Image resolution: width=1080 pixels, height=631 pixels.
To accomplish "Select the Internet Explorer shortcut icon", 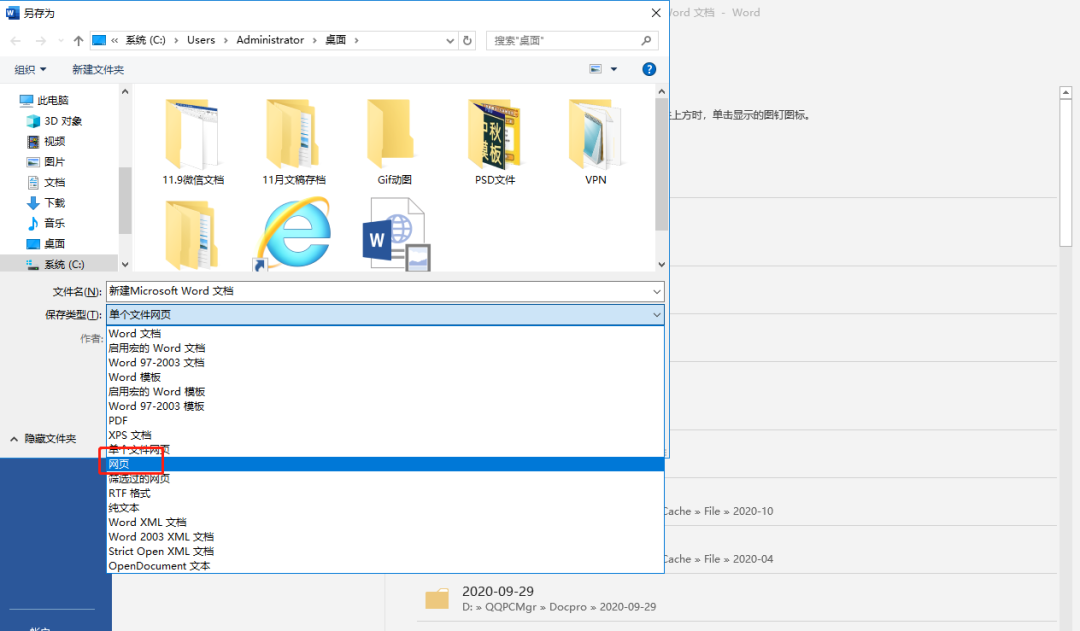I will 292,235.
